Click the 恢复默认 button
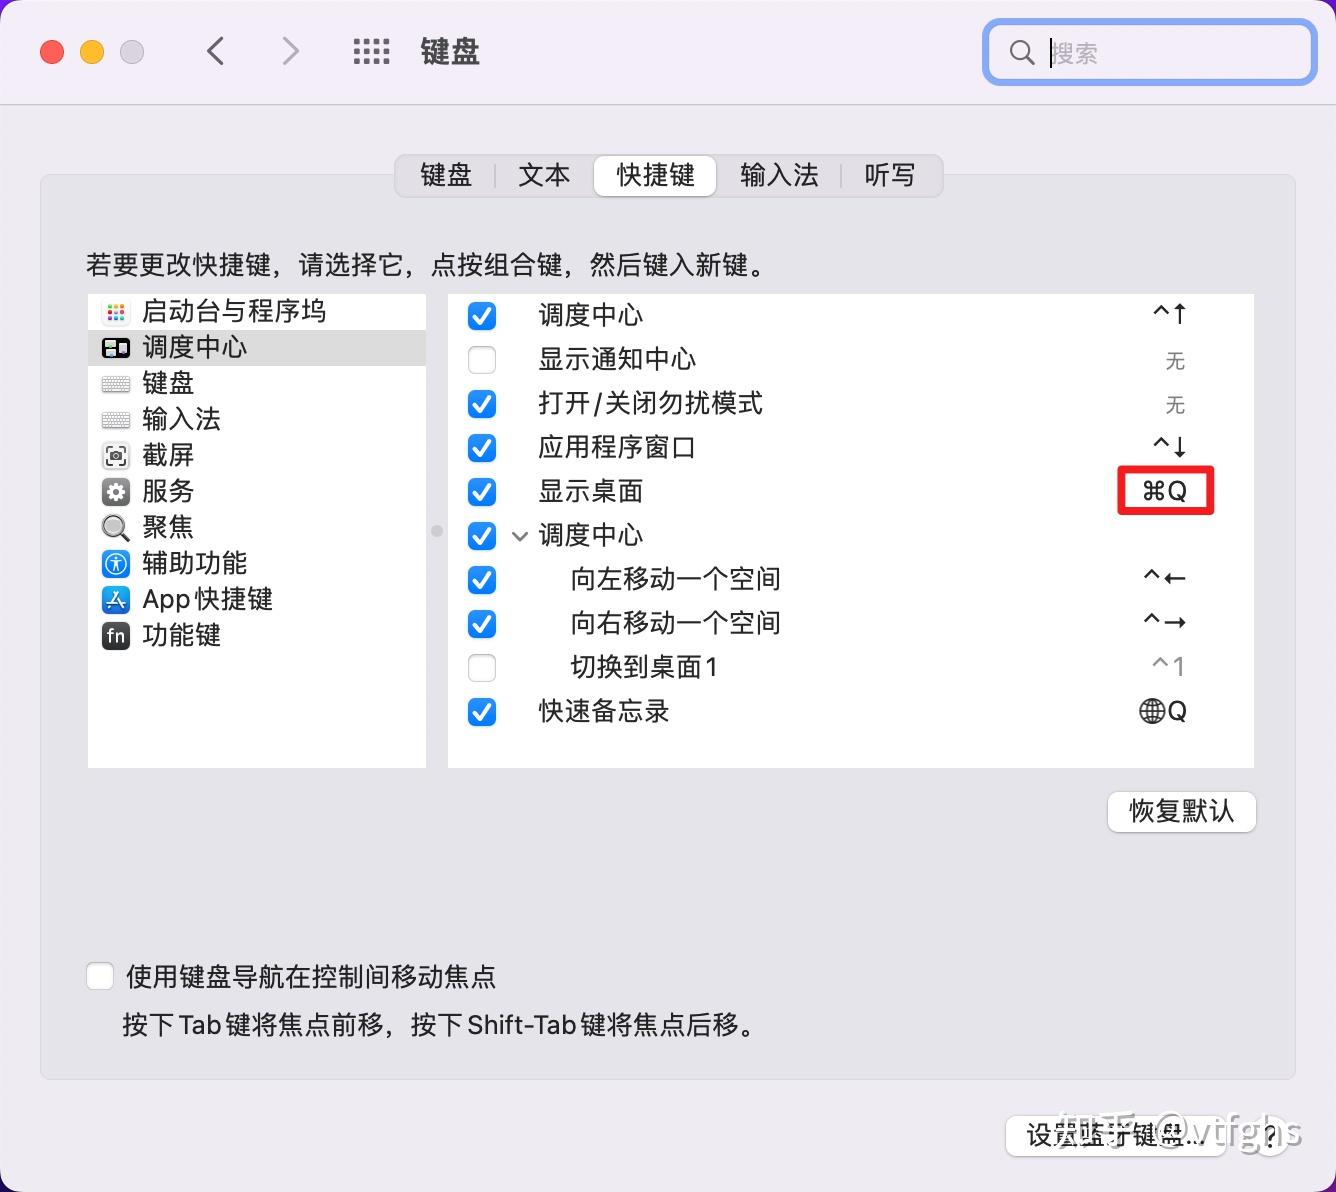 (1181, 811)
